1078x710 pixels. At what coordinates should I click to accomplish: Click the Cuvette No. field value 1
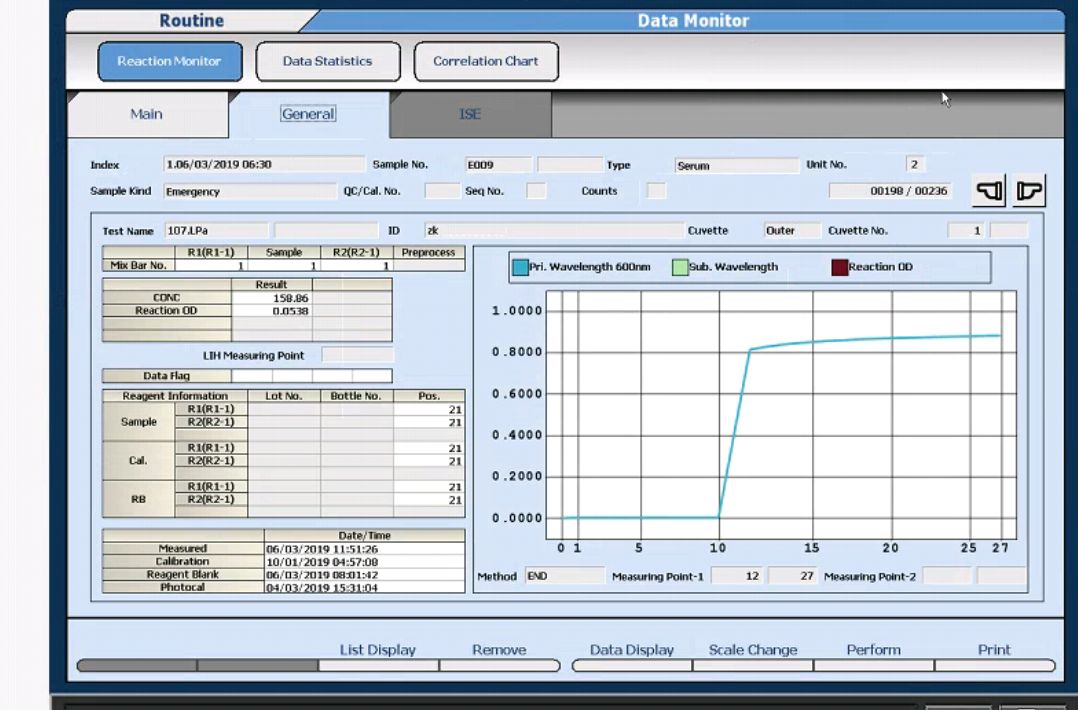coord(967,230)
